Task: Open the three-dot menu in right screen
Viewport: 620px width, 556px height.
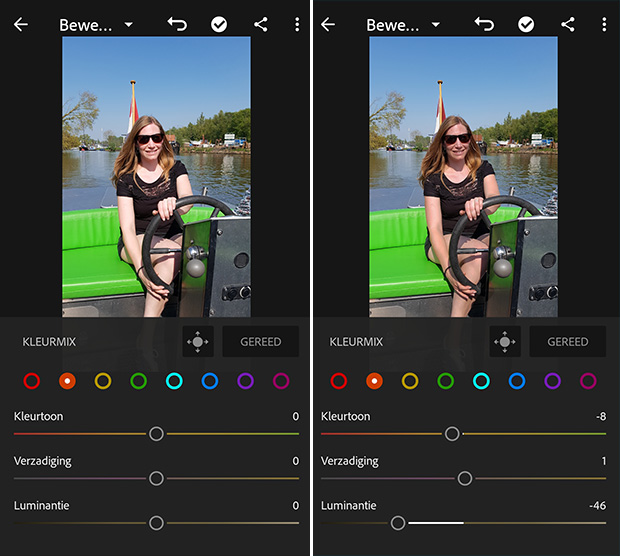Action: (x=604, y=25)
